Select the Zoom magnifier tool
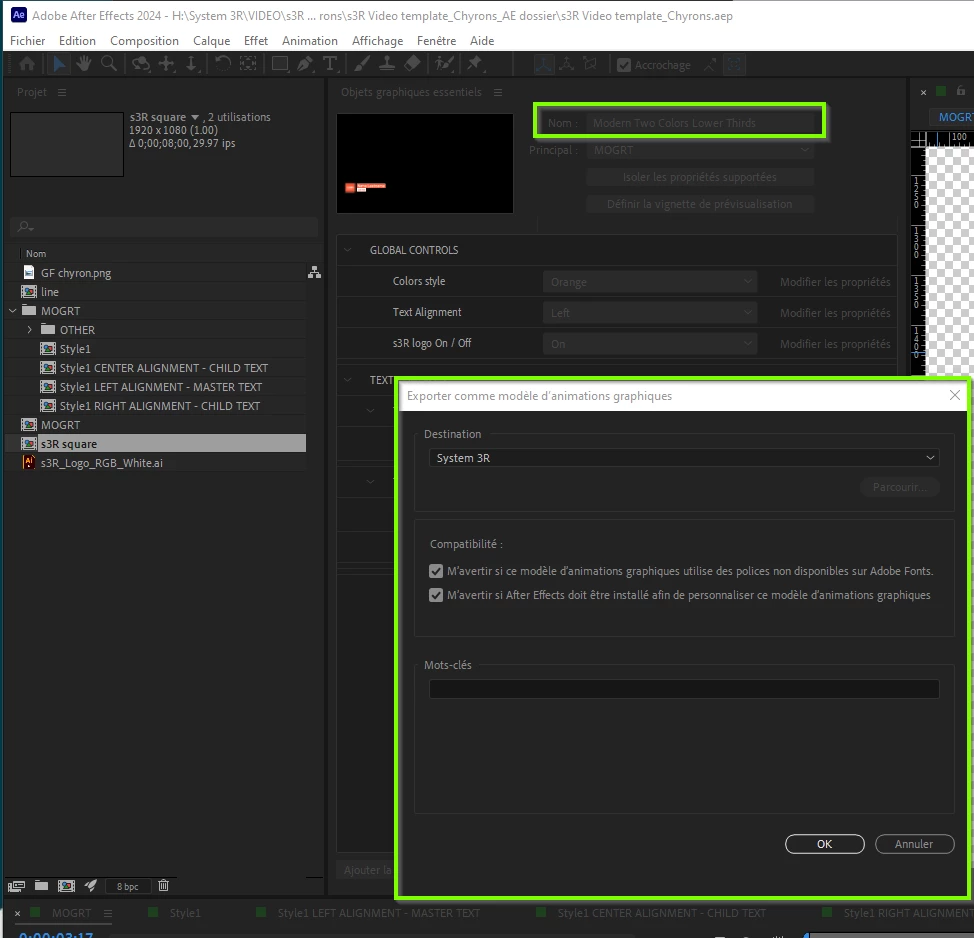The width and height of the screenshot is (974, 938). 109,64
